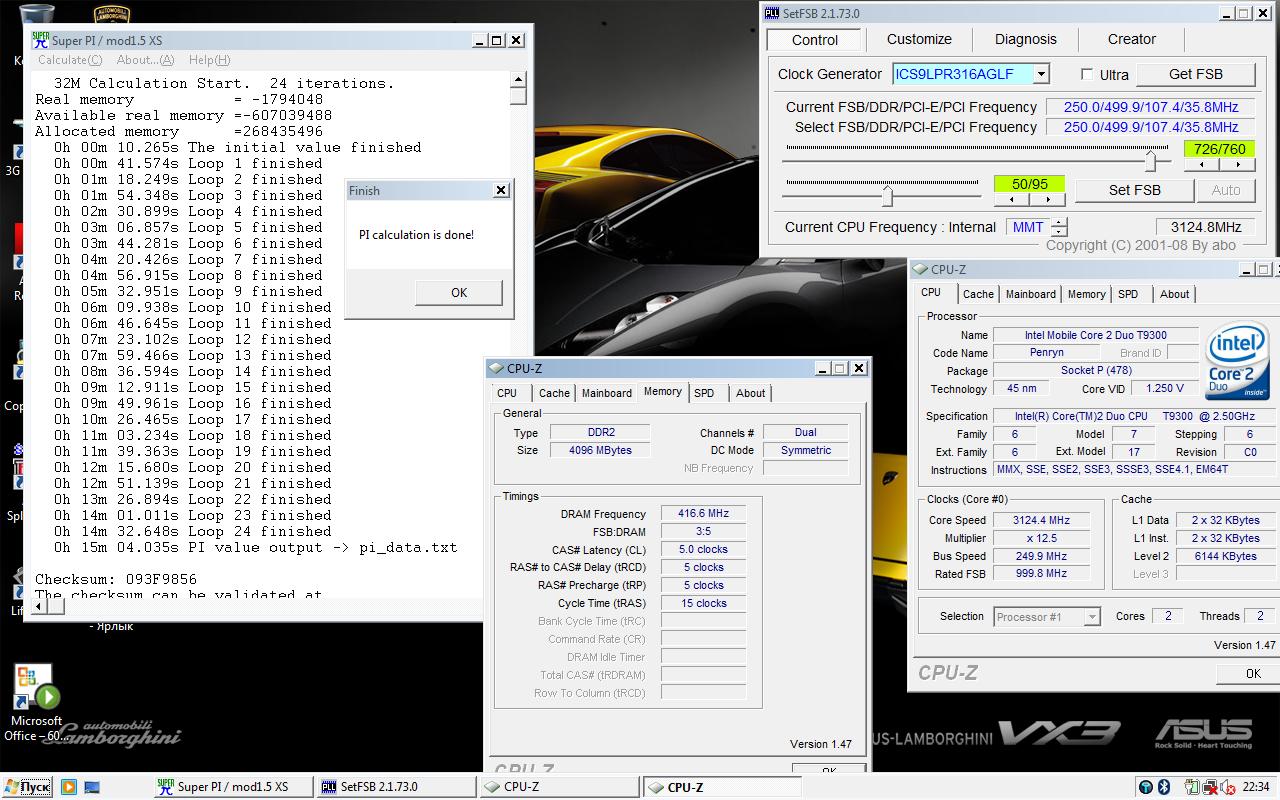Screen dimensions: 1280x800
Task: Open About tab in CPU info CPU-Z window
Action: [x=1174, y=294]
